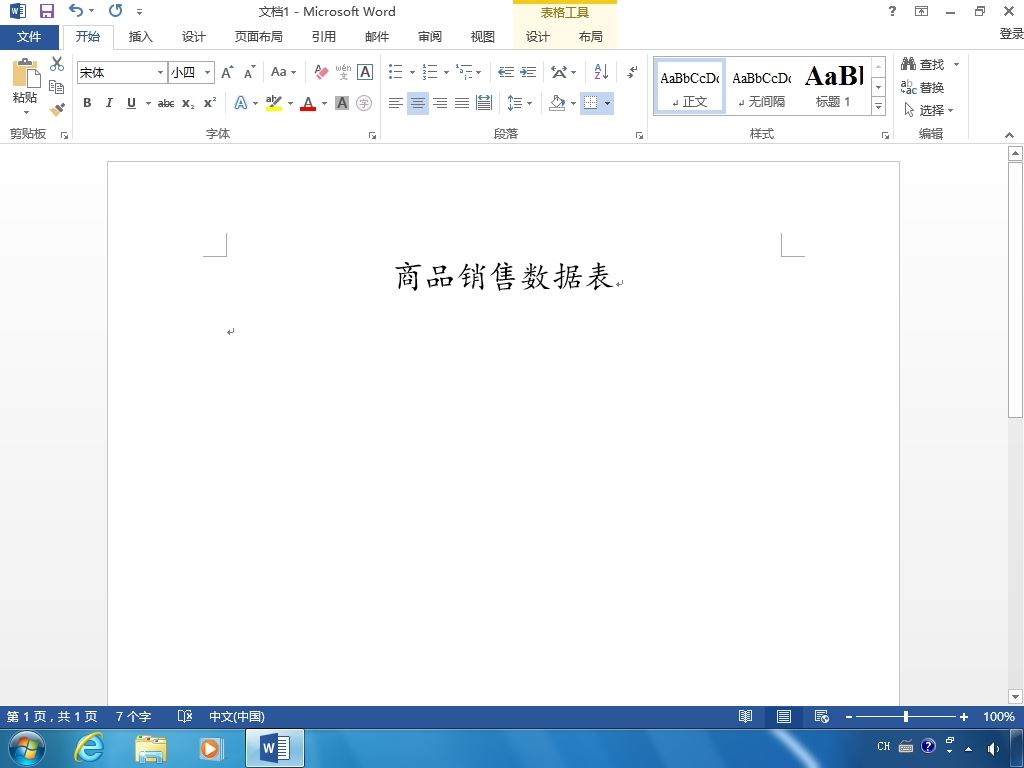Open Word Help question mark
Viewport: 1024px width, 768px height.
892,11
